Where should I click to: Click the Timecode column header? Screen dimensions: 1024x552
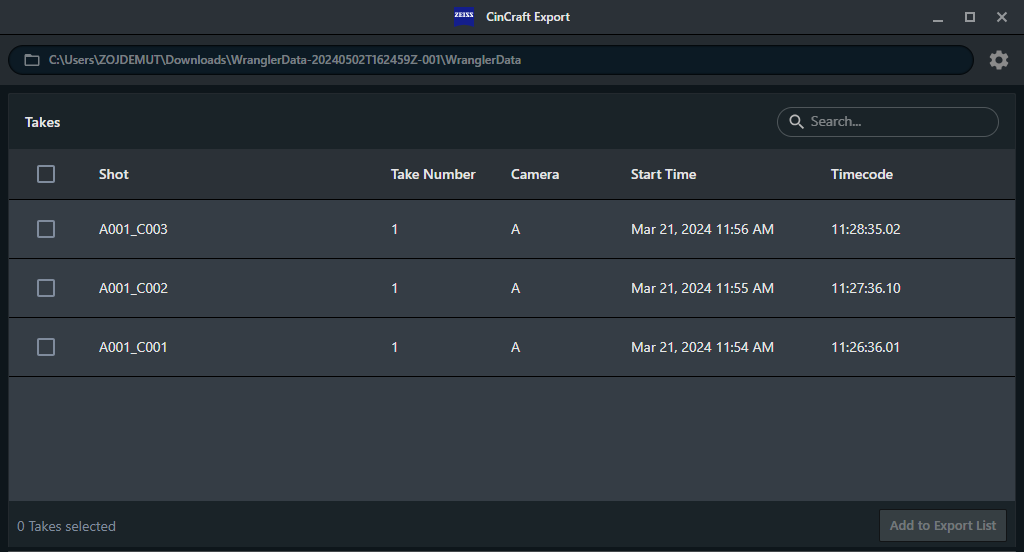point(861,174)
